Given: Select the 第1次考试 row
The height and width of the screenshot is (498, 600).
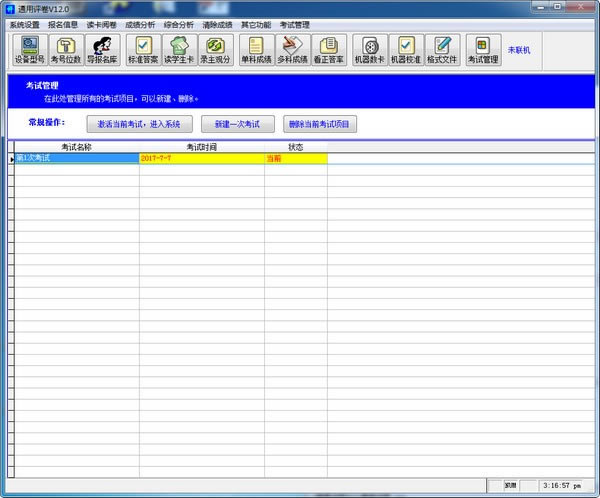Looking at the screenshot, I should 75,158.
